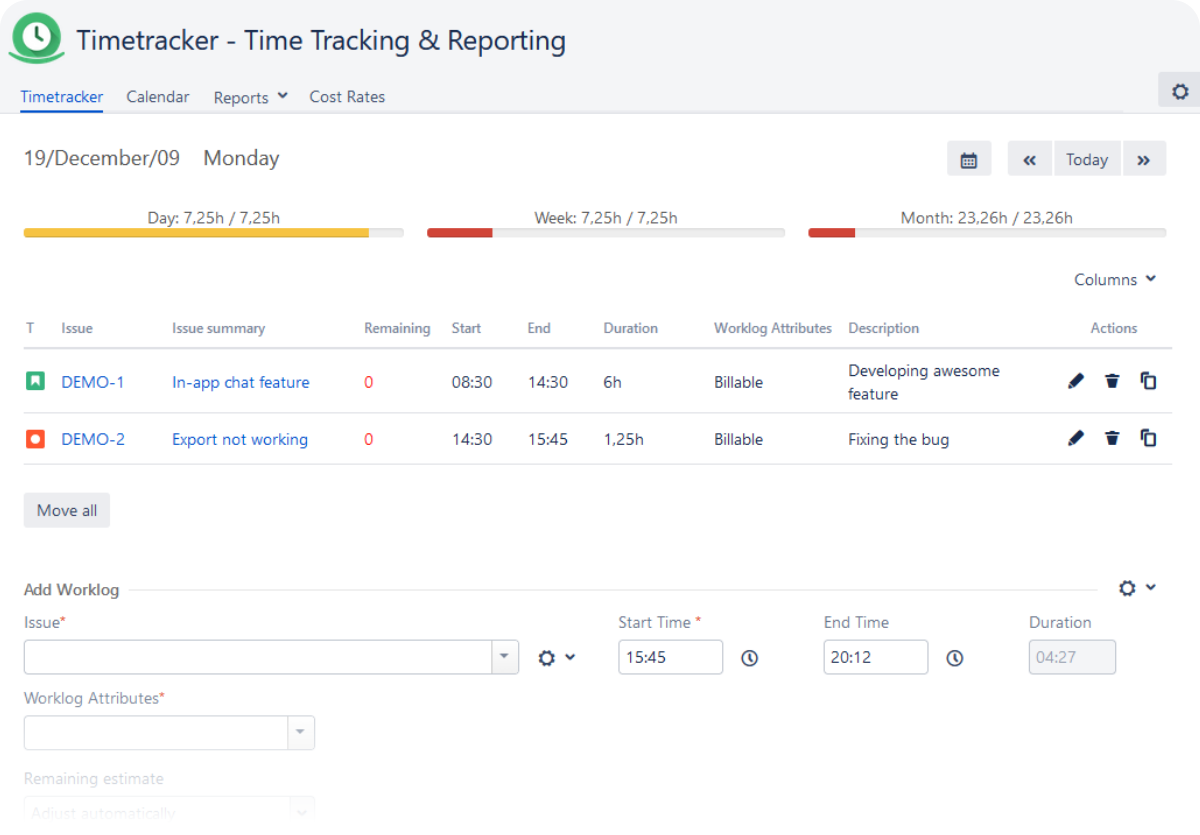1200x835 pixels.
Task: Click the 'Duration' column header
Action: [631, 328]
